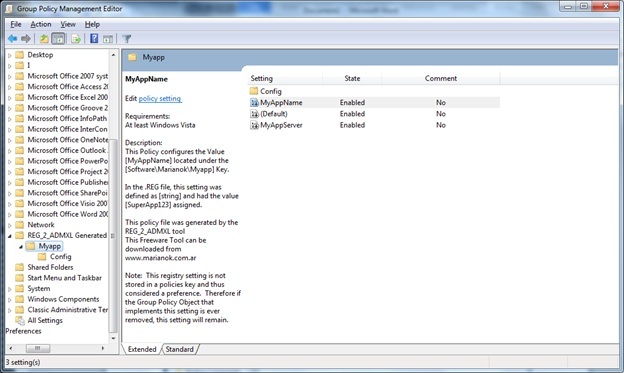Viewport: 624px width, 373px height.
Task: Click the Export List toolbar icon
Action: [76, 39]
